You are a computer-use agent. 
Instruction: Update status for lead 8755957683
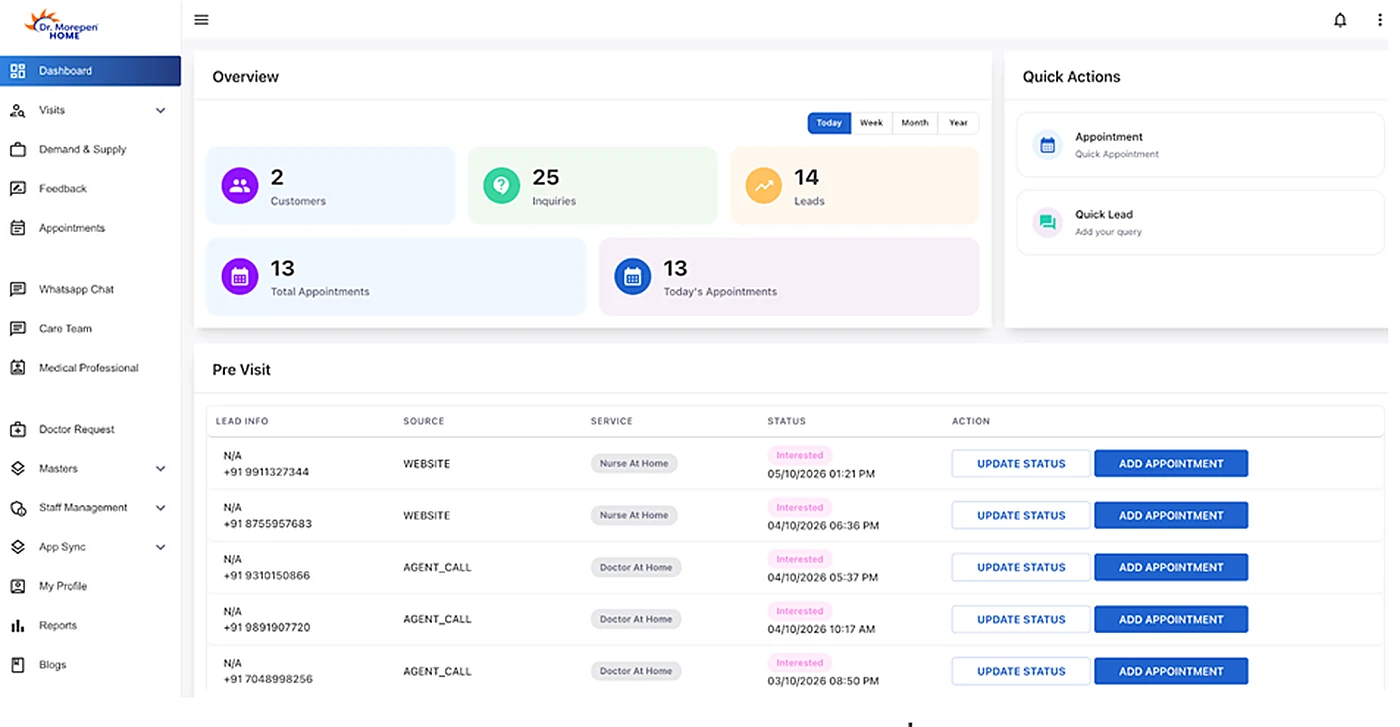coord(1021,516)
